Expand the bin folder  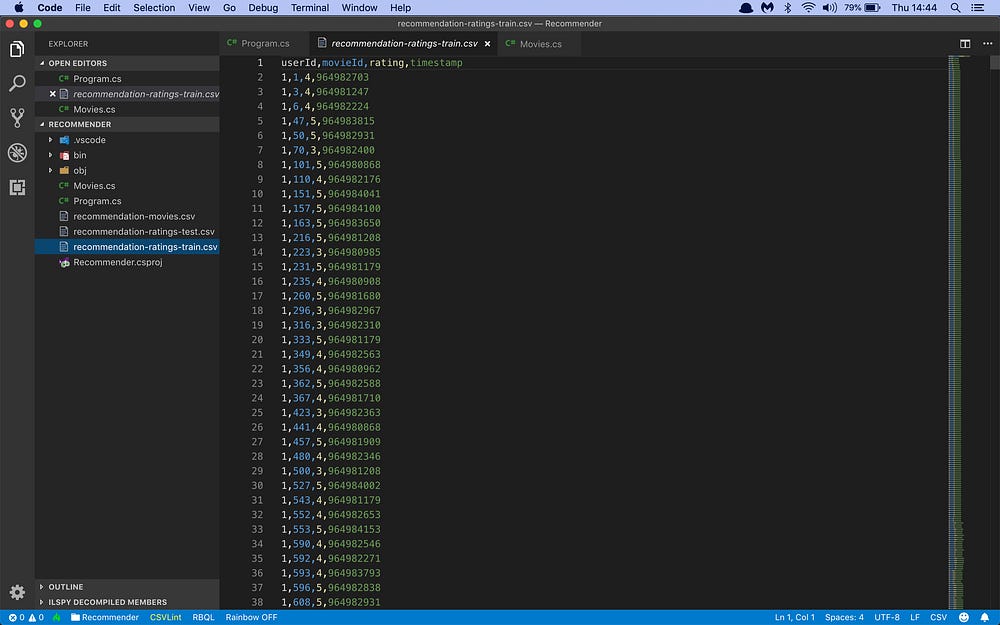point(80,155)
